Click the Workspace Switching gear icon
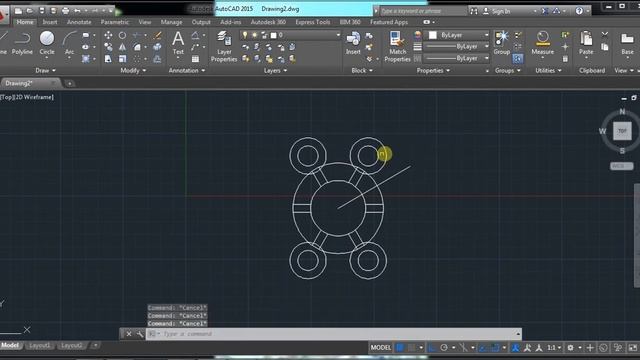Image resolution: width=640 pixels, height=360 pixels. [571, 348]
